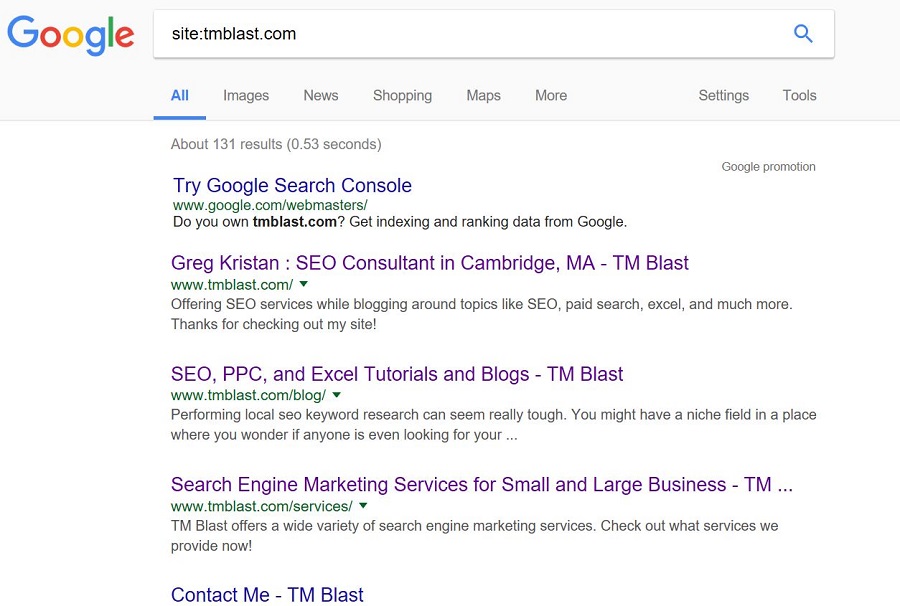Select the All results tab
This screenshot has height=606, width=900.
(x=180, y=96)
